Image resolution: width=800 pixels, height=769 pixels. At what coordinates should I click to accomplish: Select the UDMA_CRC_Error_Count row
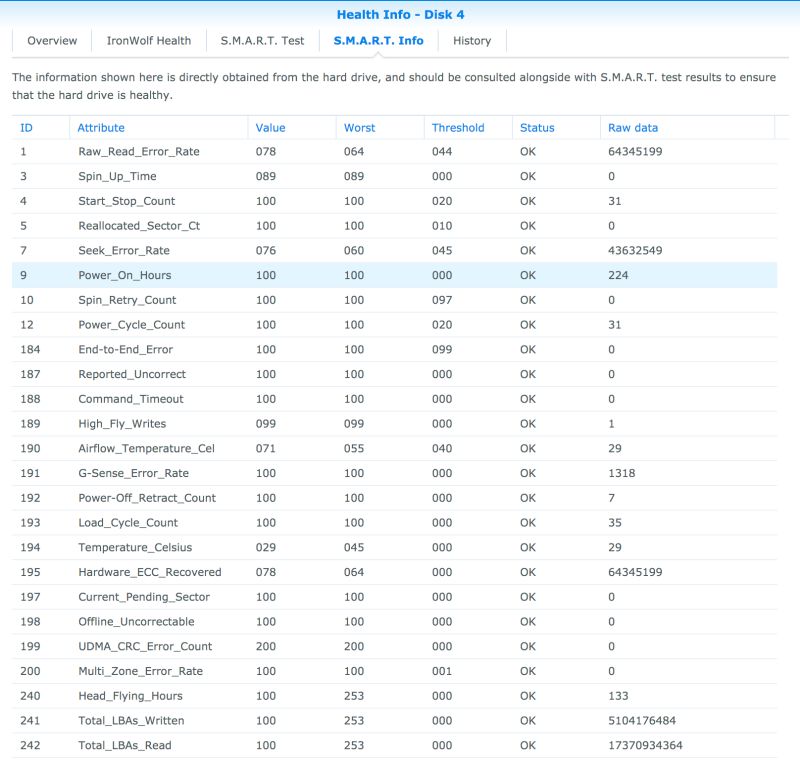[x=394, y=647]
